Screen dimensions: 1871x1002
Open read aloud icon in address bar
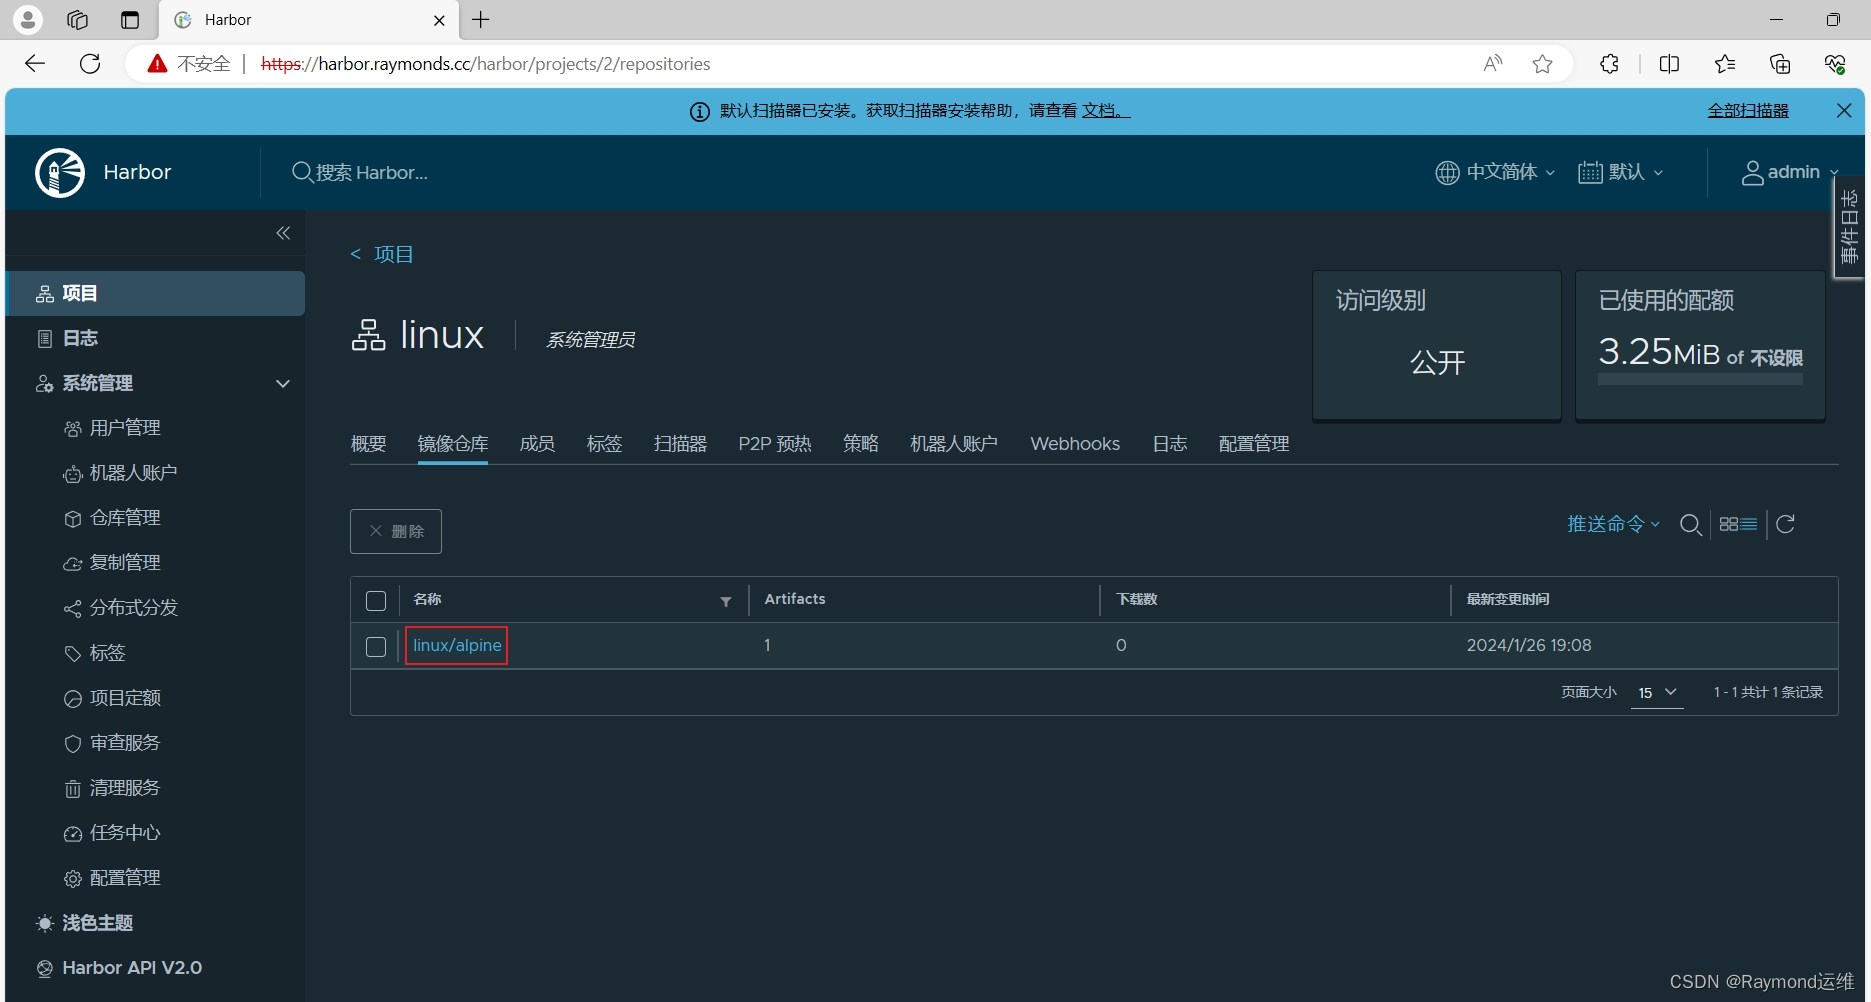pyautogui.click(x=1492, y=64)
